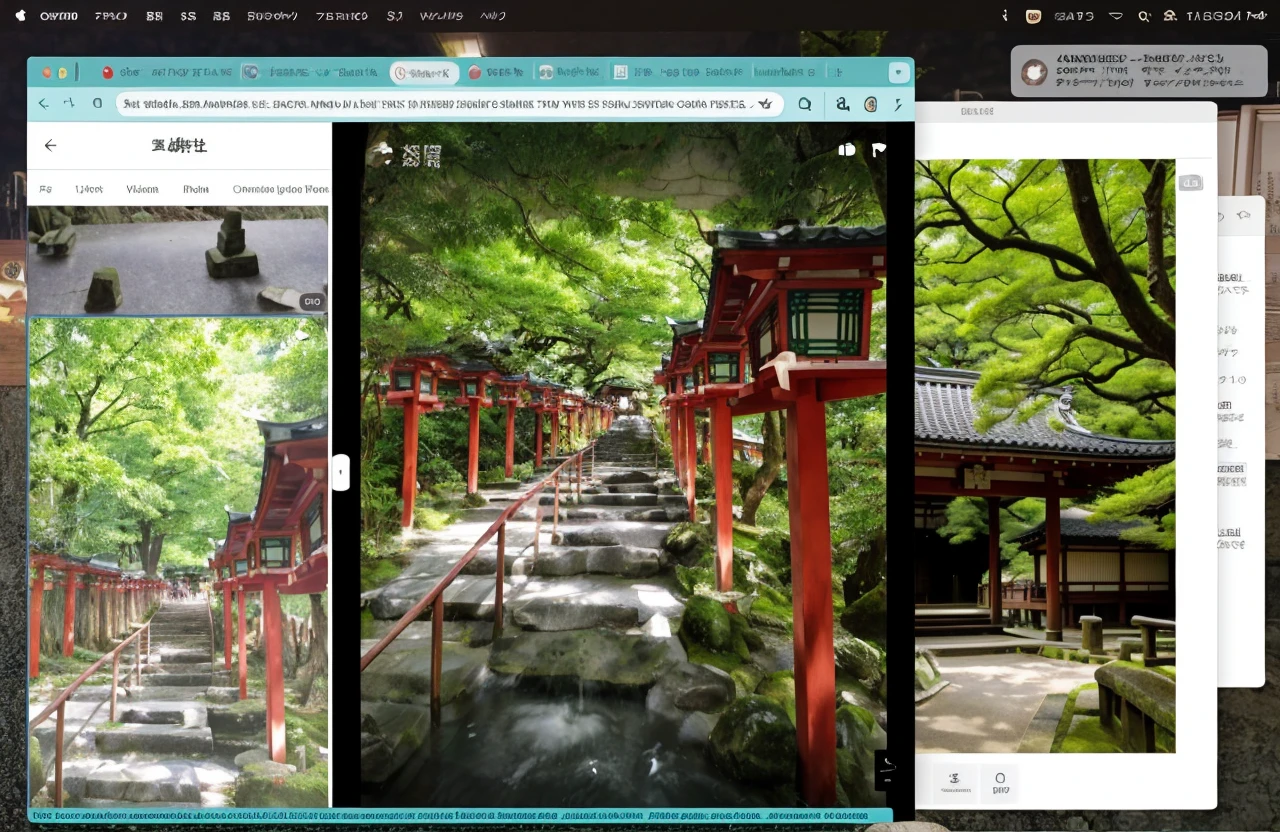1280x832 pixels.
Task: Click the browser back navigation arrow
Action: pos(43,104)
